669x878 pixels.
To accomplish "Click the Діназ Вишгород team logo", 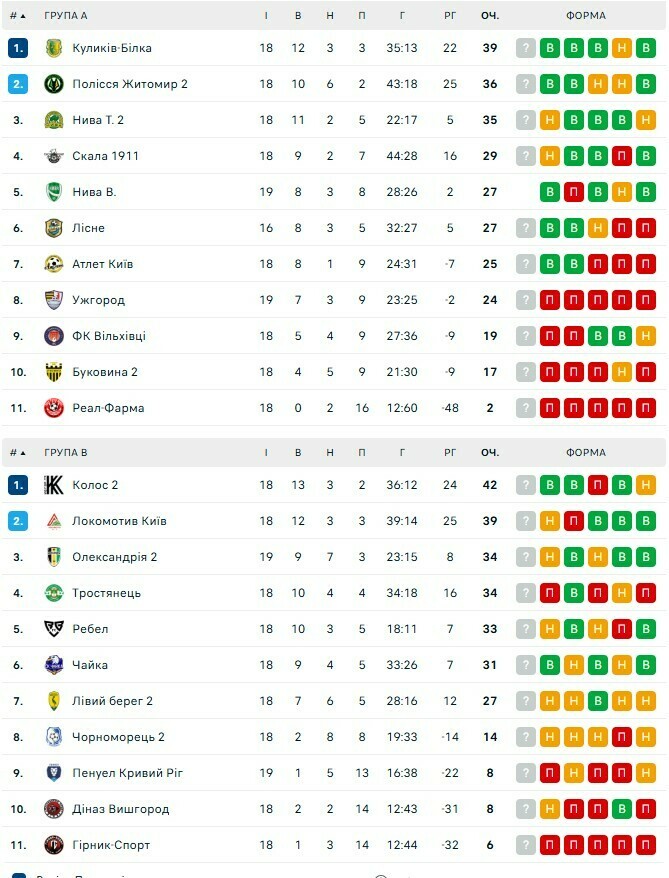I will (x=54, y=809).
